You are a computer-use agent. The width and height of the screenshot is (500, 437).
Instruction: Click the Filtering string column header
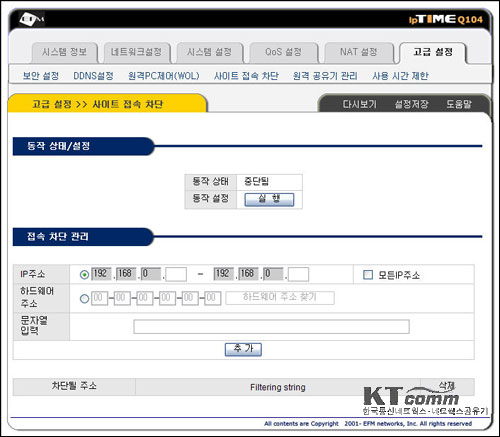click(x=278, y=387)
